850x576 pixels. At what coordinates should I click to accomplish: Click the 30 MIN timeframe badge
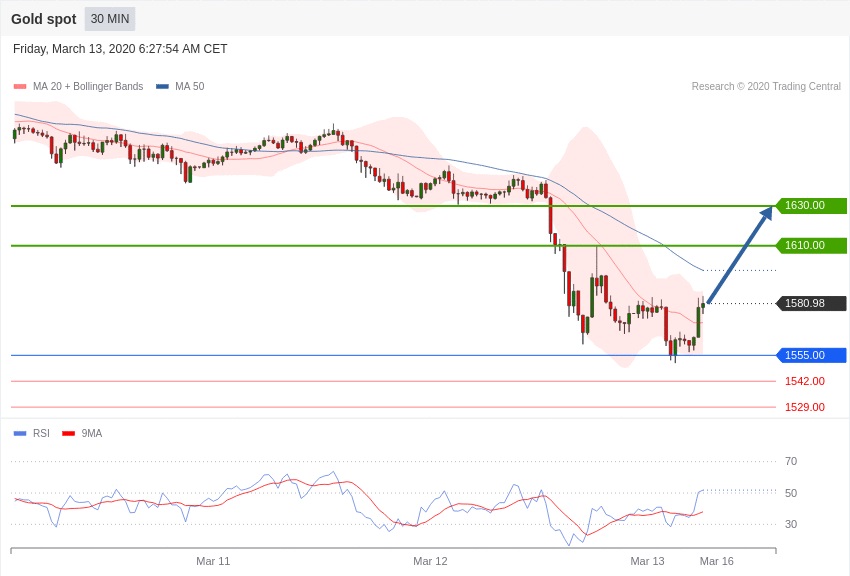pos(110,19)
